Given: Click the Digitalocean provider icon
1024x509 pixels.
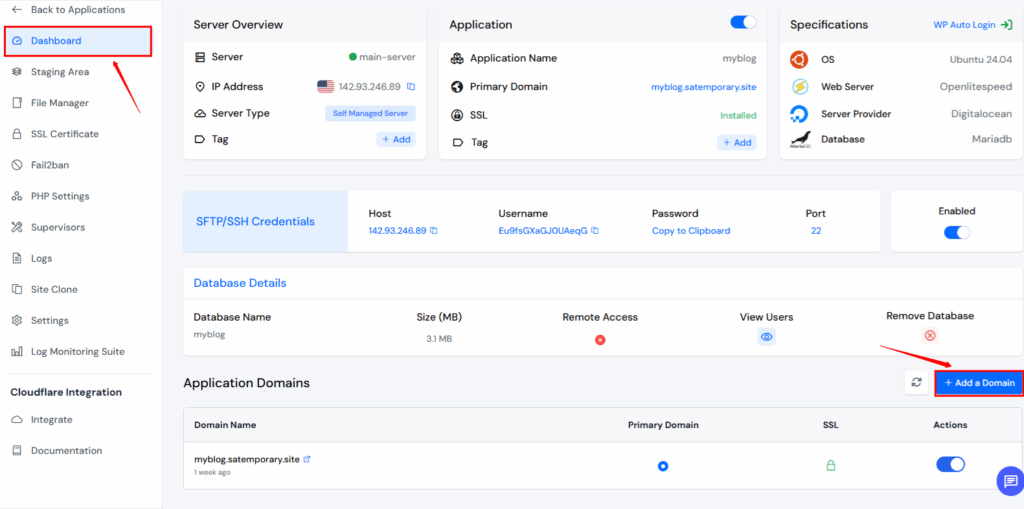Looking at the screenshot, I should tap(799, 114).
